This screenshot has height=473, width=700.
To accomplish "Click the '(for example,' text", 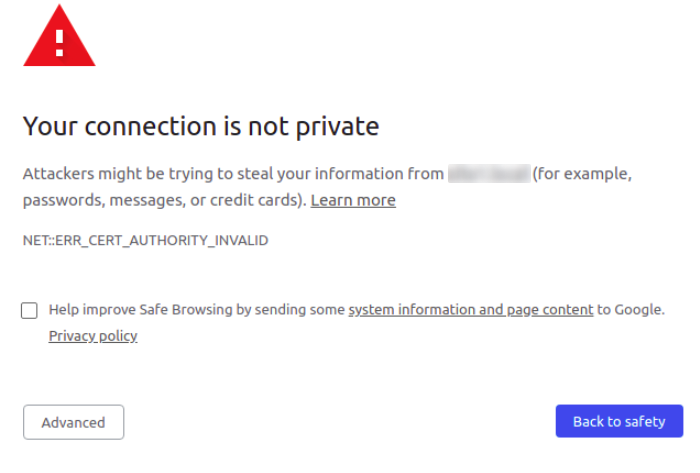I will pos(582,174).
